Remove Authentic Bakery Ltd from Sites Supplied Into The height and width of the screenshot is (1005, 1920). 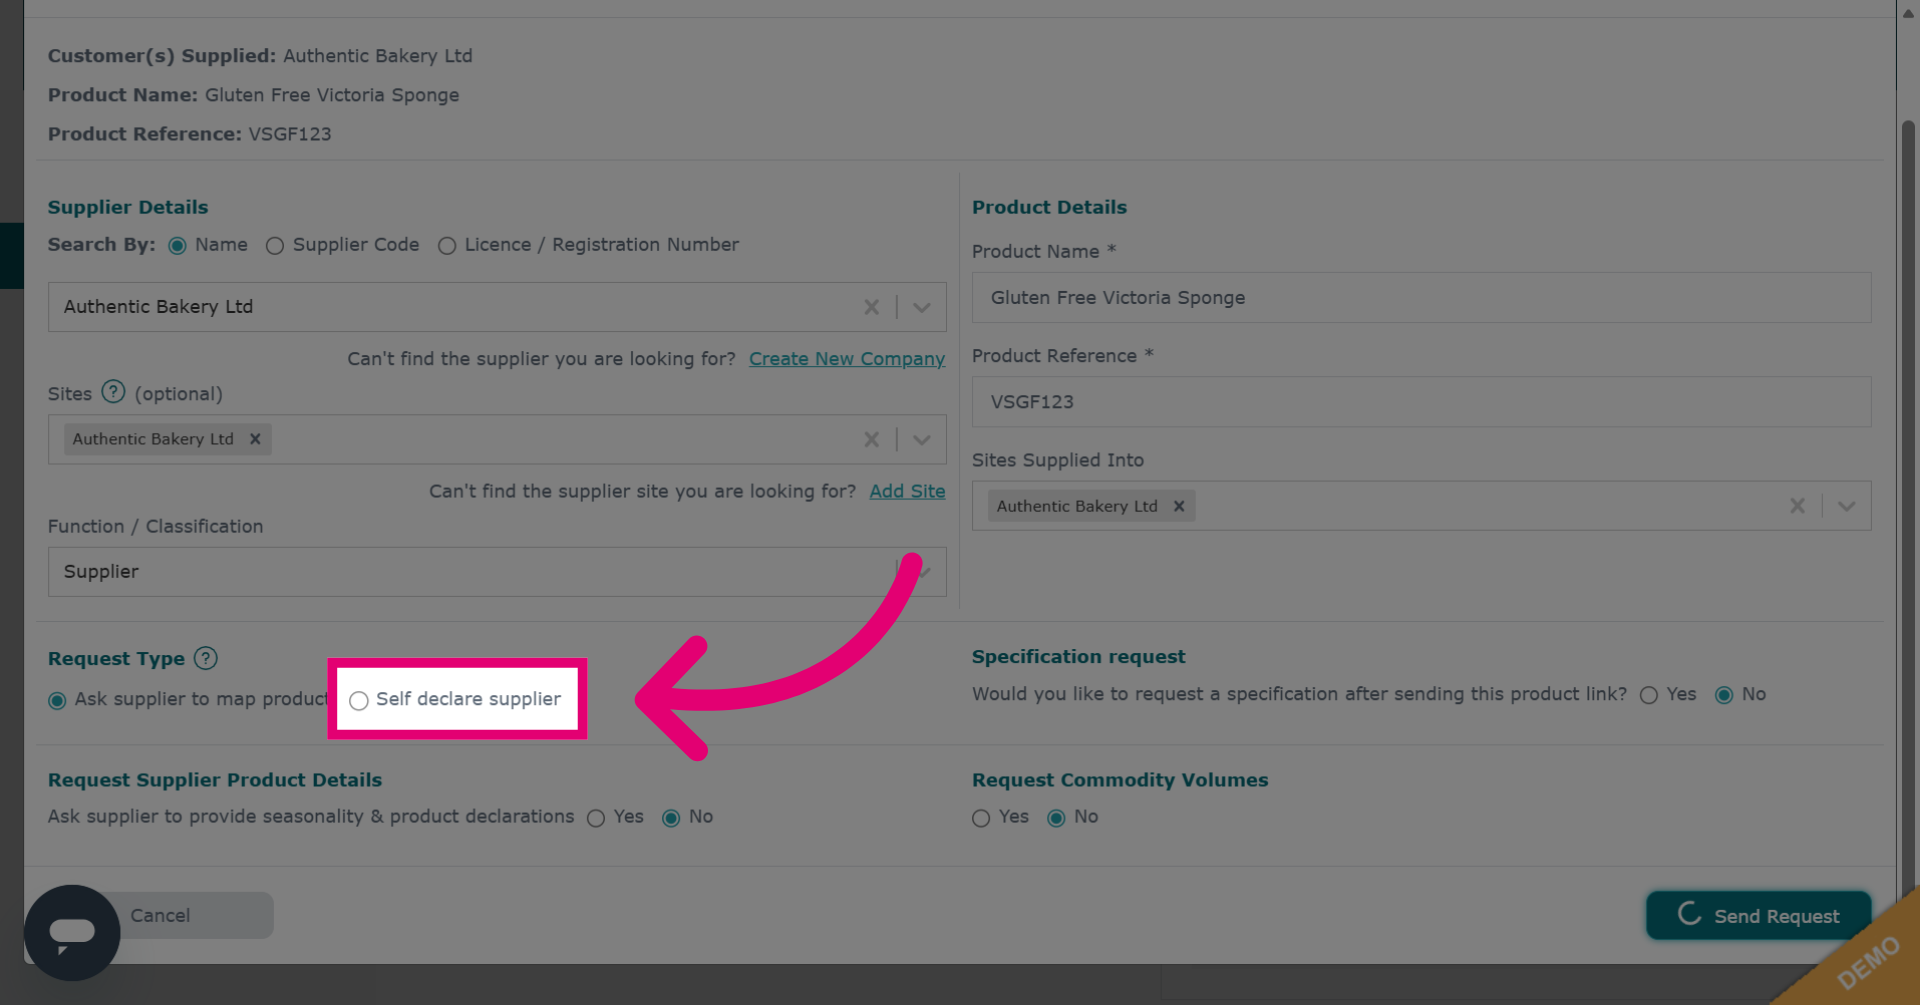[1179, 506]
